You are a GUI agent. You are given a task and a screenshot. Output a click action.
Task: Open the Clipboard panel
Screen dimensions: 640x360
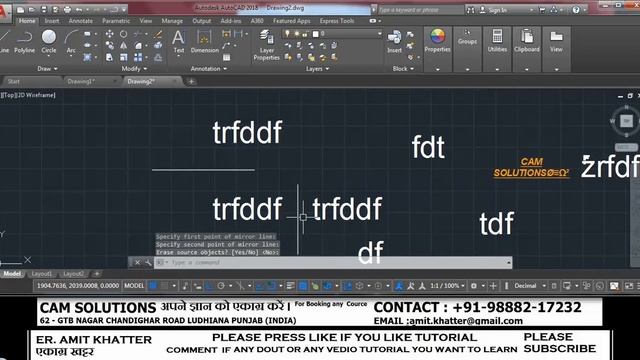click(x=527, y=41)
